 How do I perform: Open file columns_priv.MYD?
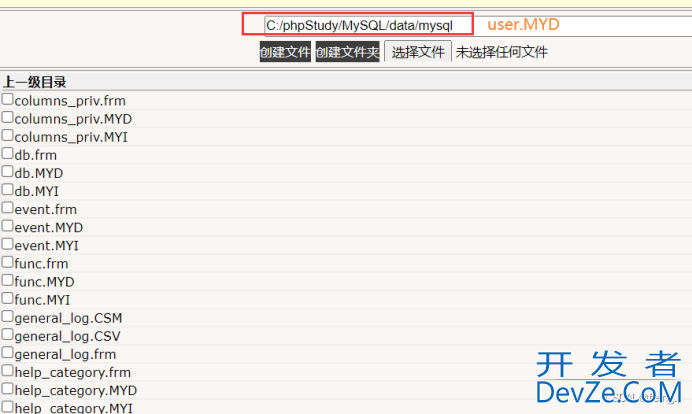click(73, 119)
